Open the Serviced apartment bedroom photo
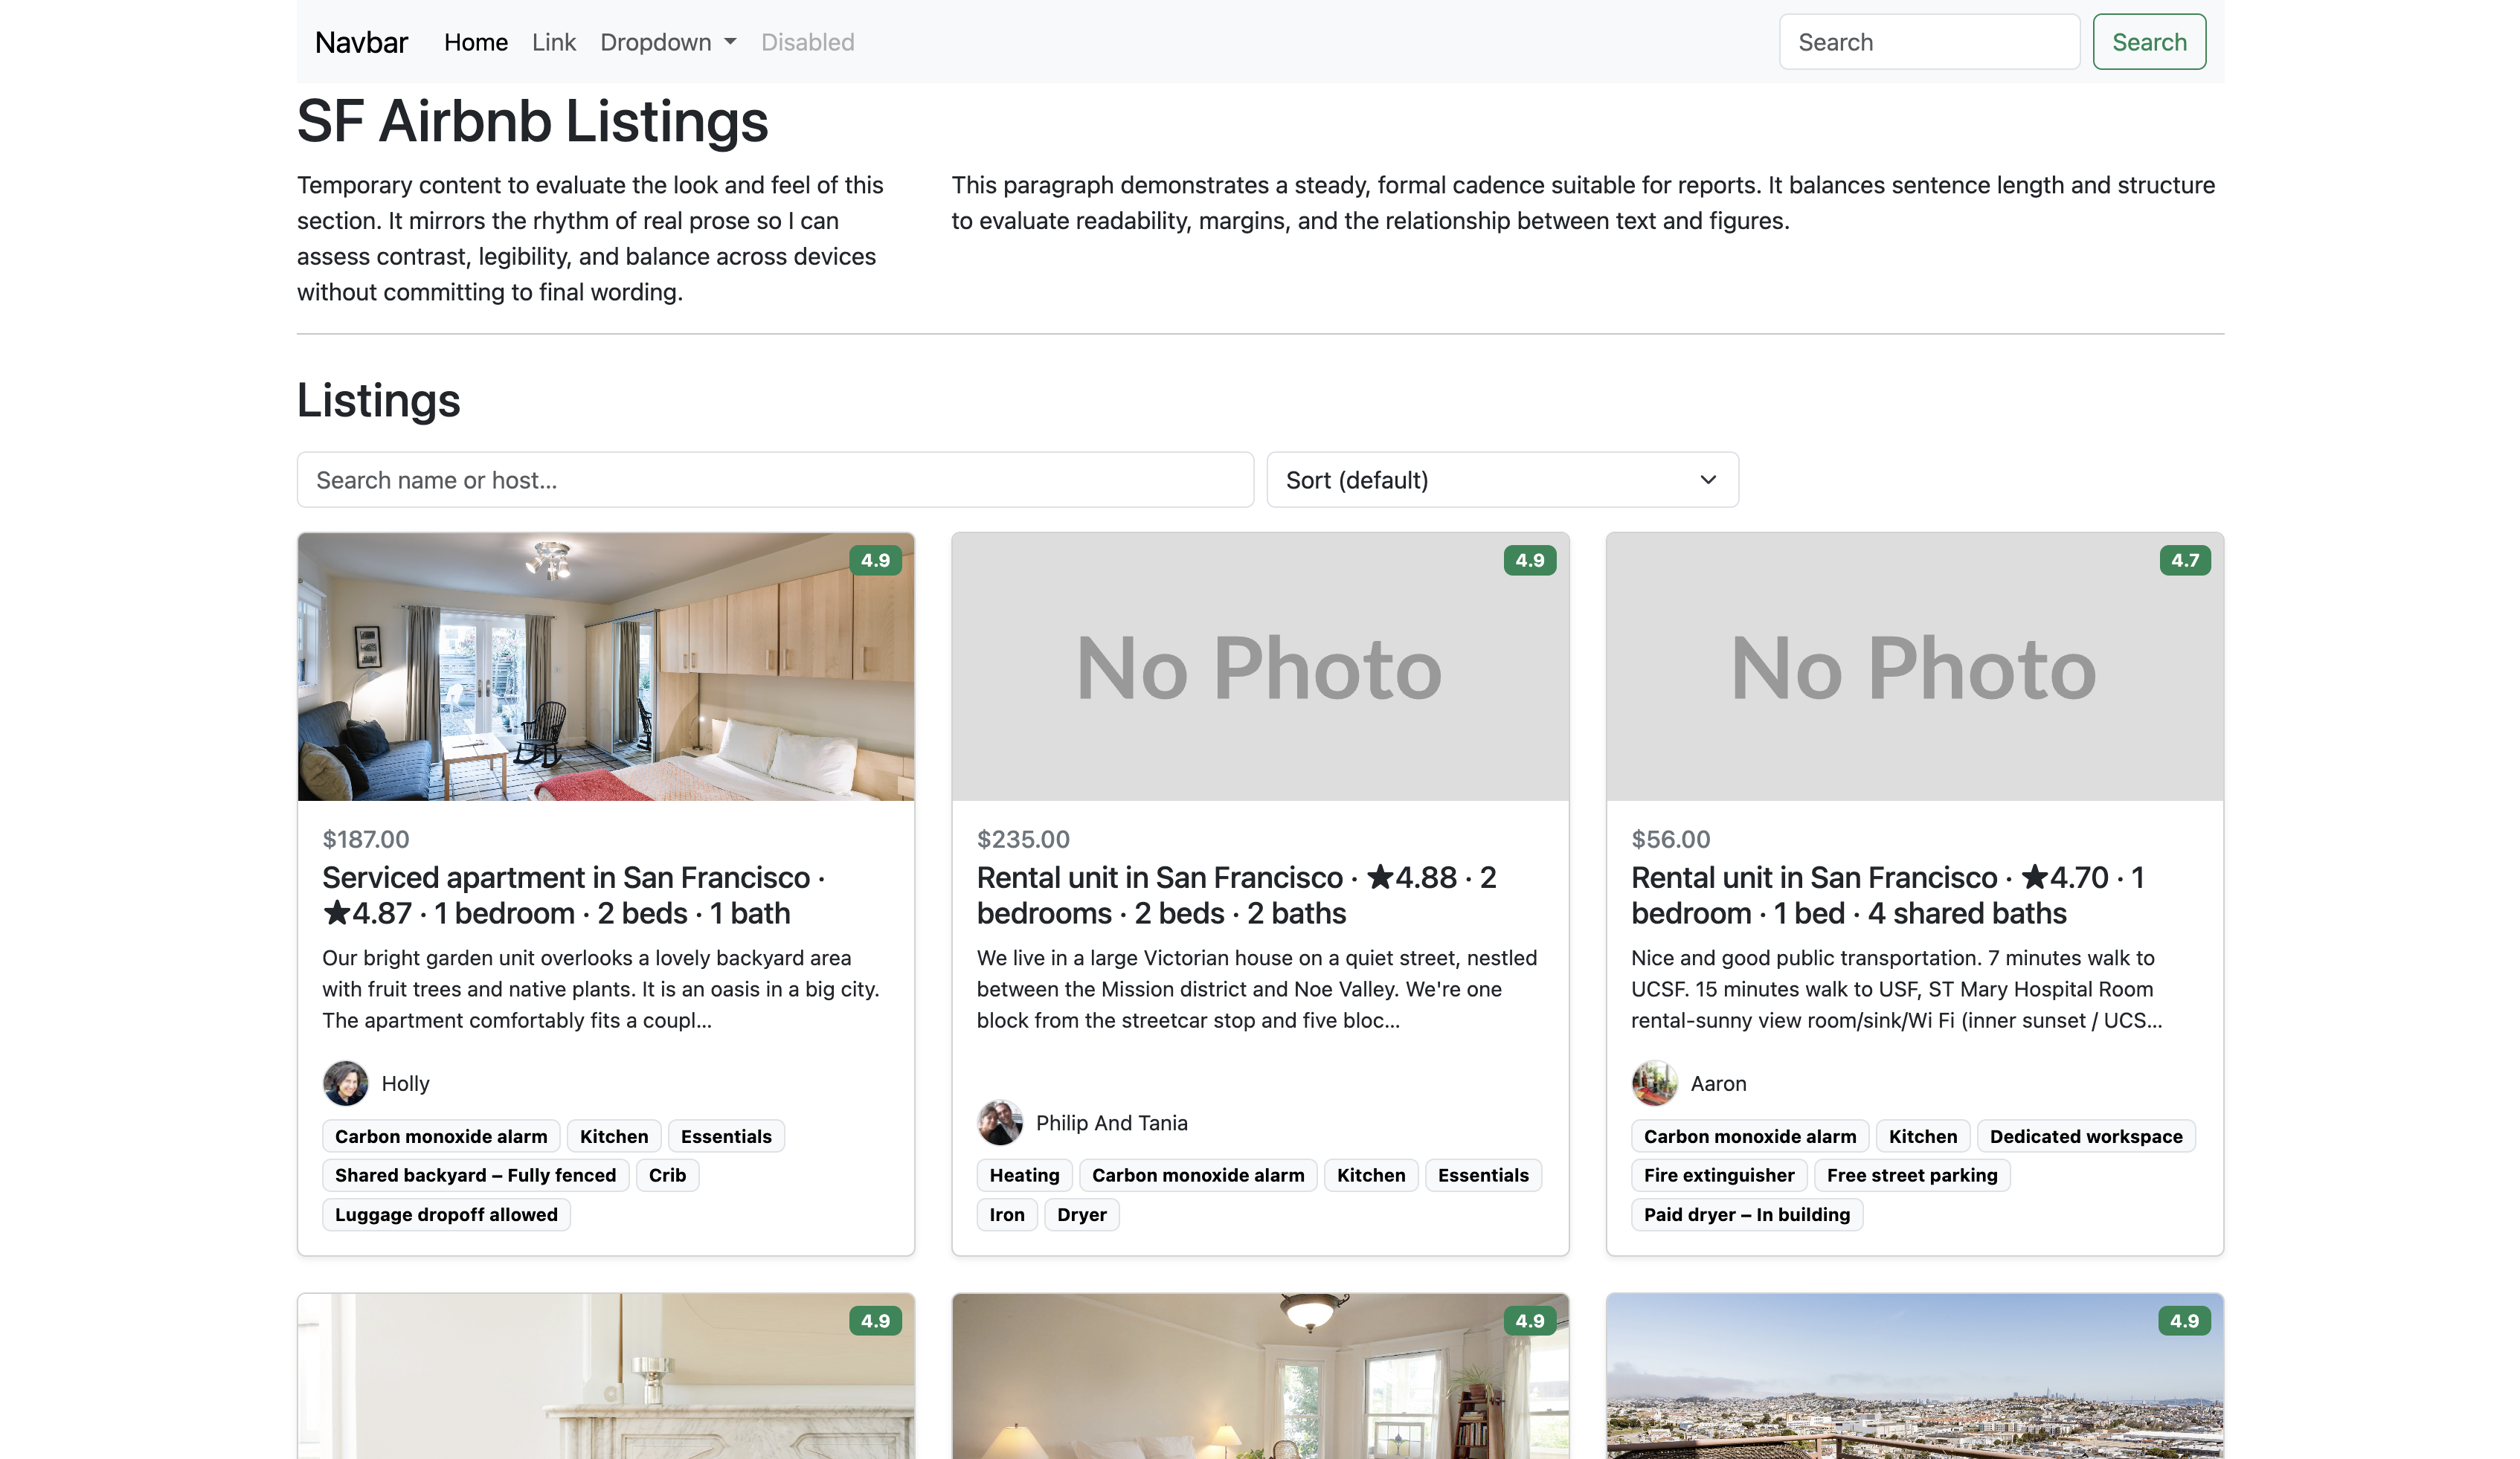Screen dimensions: 2520x1459 point(606,666)
